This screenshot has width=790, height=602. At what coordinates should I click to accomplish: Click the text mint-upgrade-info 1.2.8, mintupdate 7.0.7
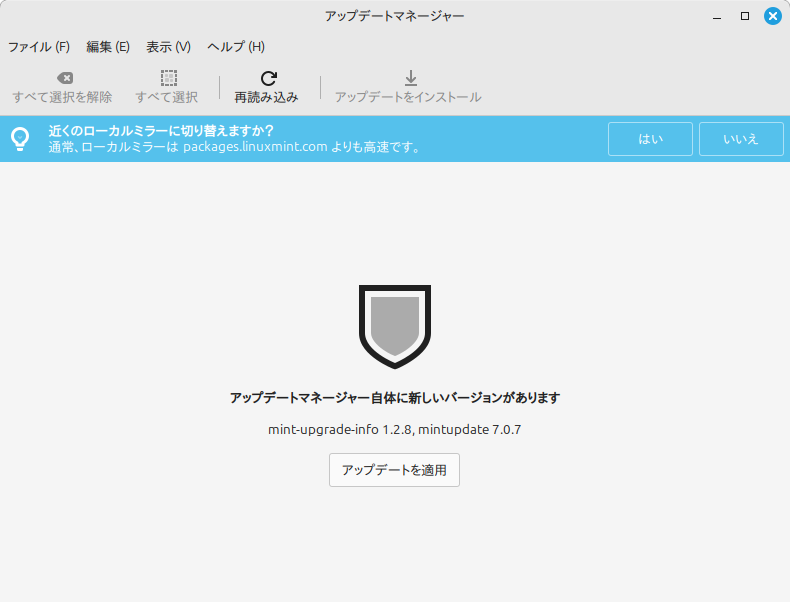click(x=394, y=430)
